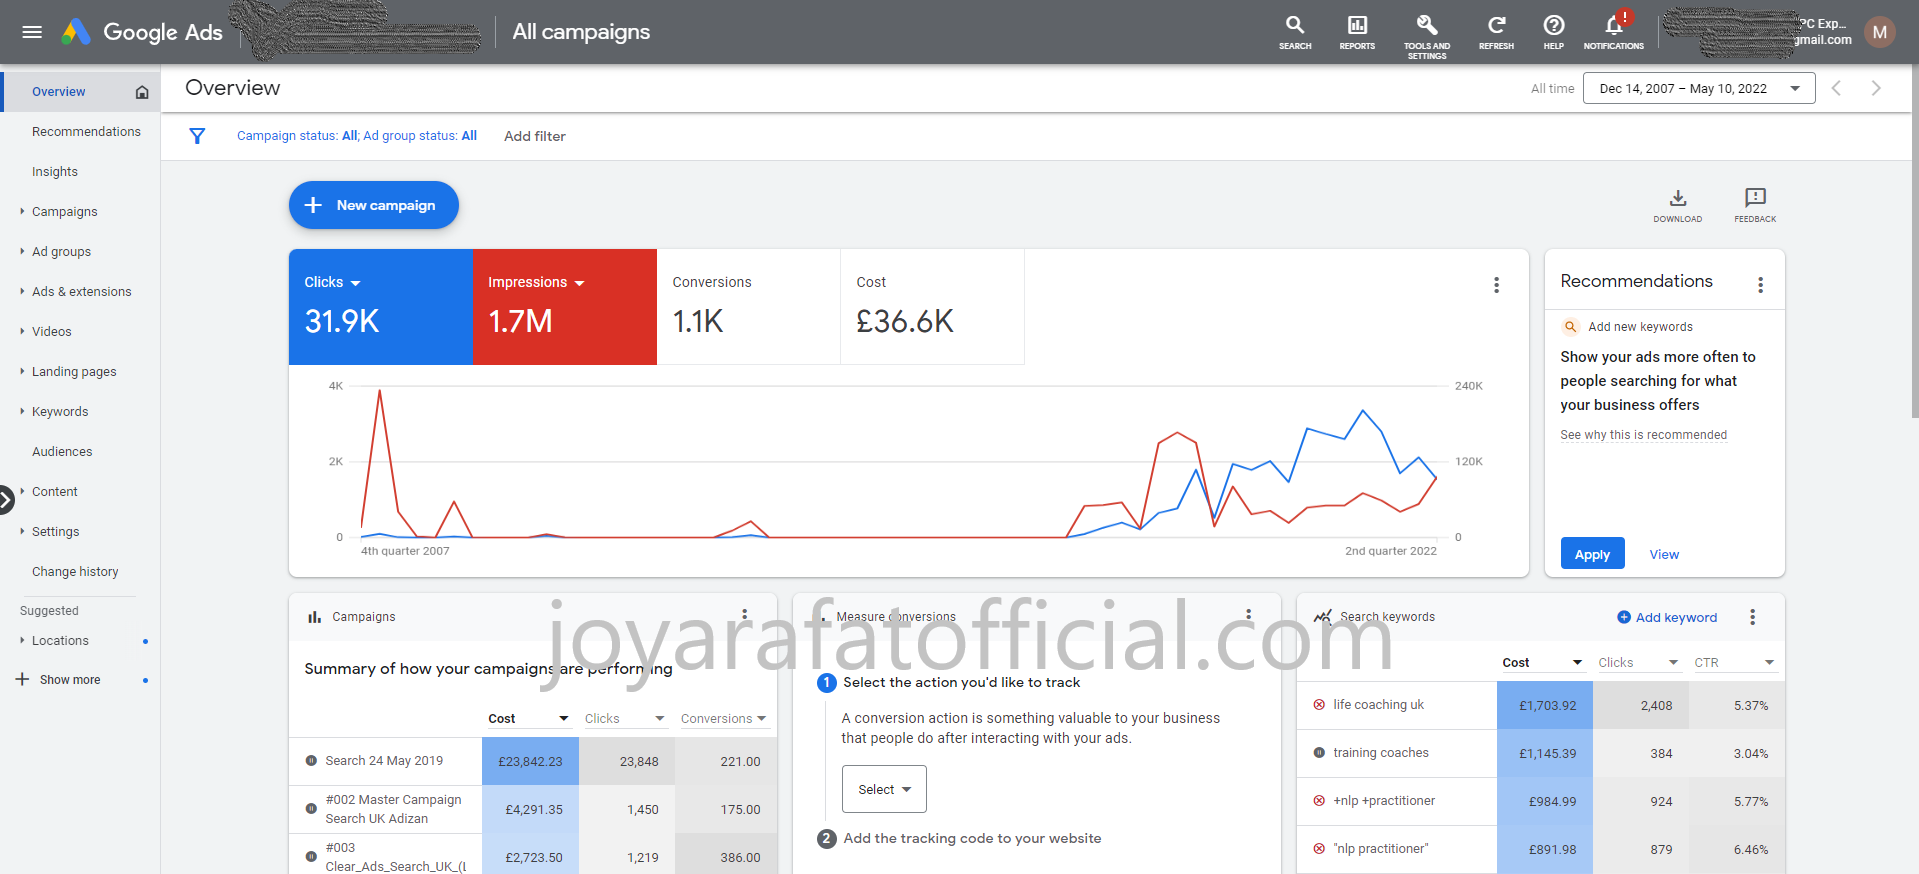The width and height of the screenshot is (1919, 874).
Task: Open Tools and Settings wrench
Action: click(1427, 35)
